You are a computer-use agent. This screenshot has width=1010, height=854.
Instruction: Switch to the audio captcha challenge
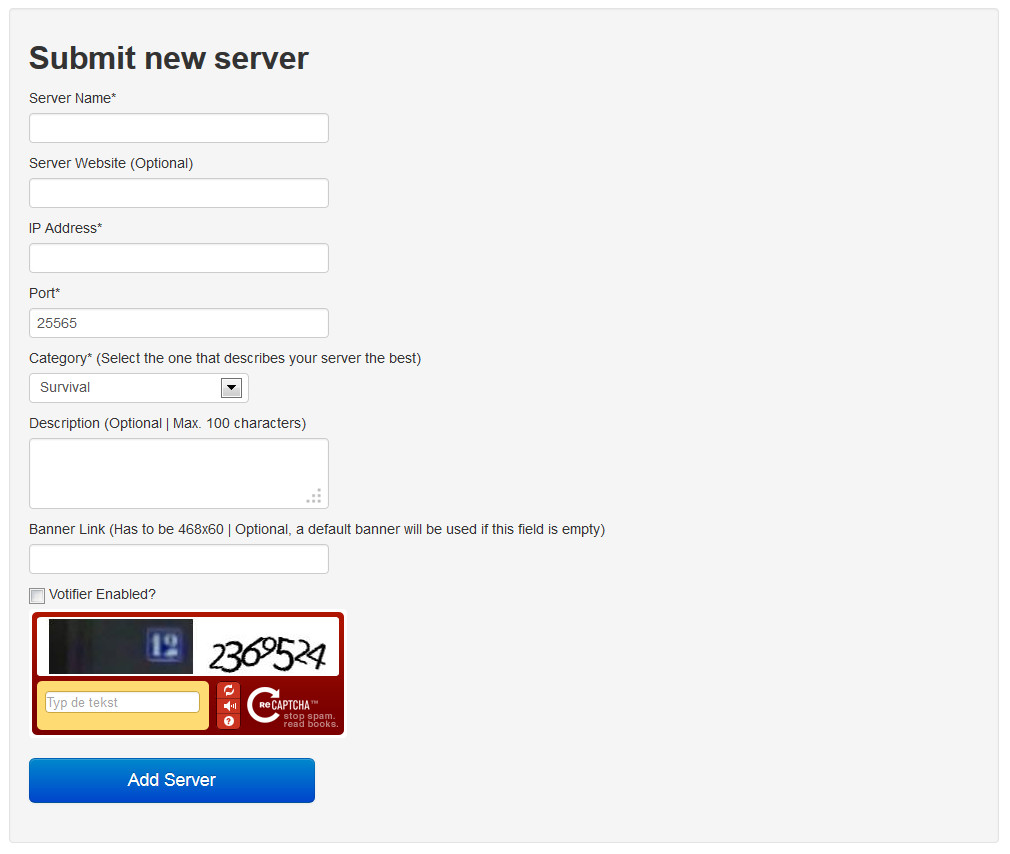pos(228,705)
